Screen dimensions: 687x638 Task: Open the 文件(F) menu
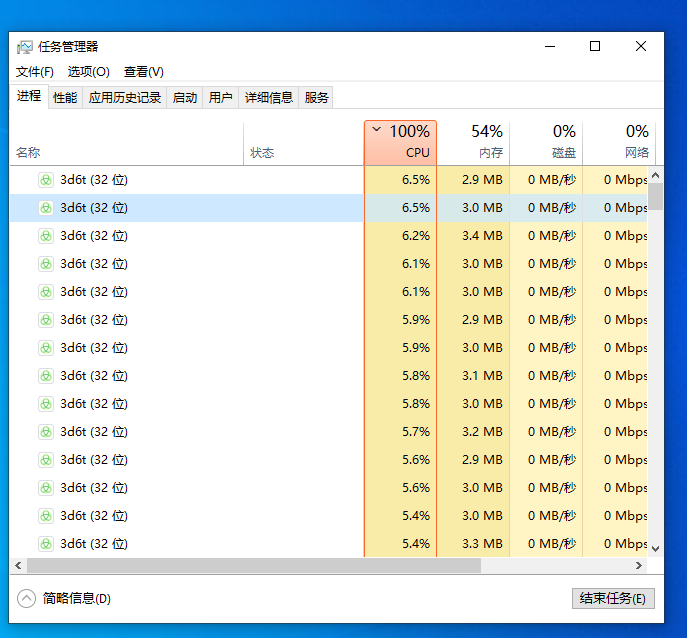pyautogui.click(x=35, y=72)
